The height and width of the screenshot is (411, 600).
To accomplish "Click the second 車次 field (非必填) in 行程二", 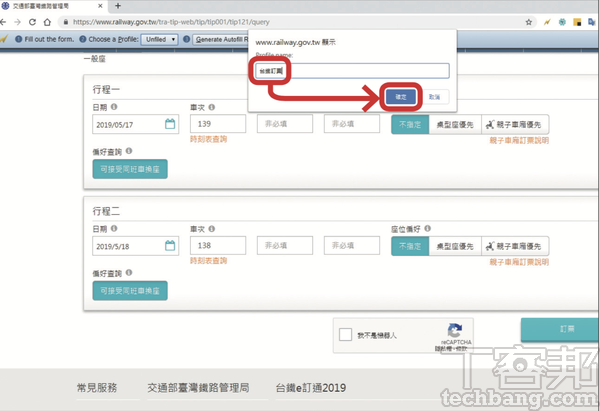I will tap(285, 245).
